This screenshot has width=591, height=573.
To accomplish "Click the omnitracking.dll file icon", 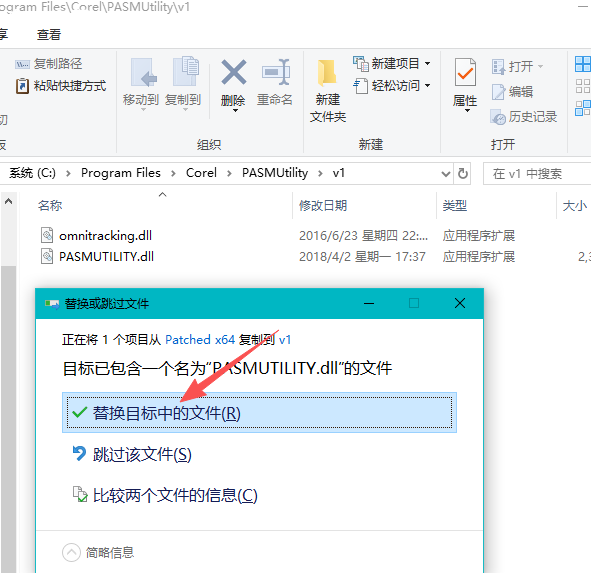I will (x=47, y=235).
